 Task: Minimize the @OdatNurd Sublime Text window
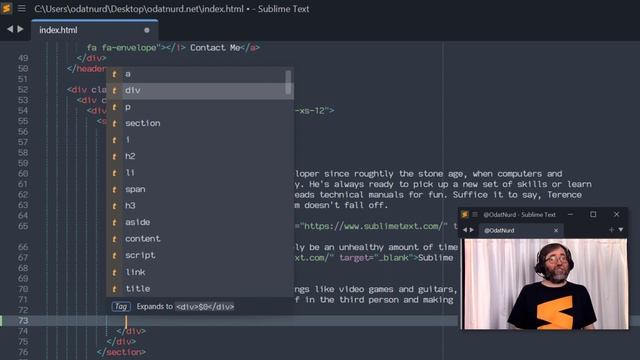pyautogui.click(x=570, y=214)
